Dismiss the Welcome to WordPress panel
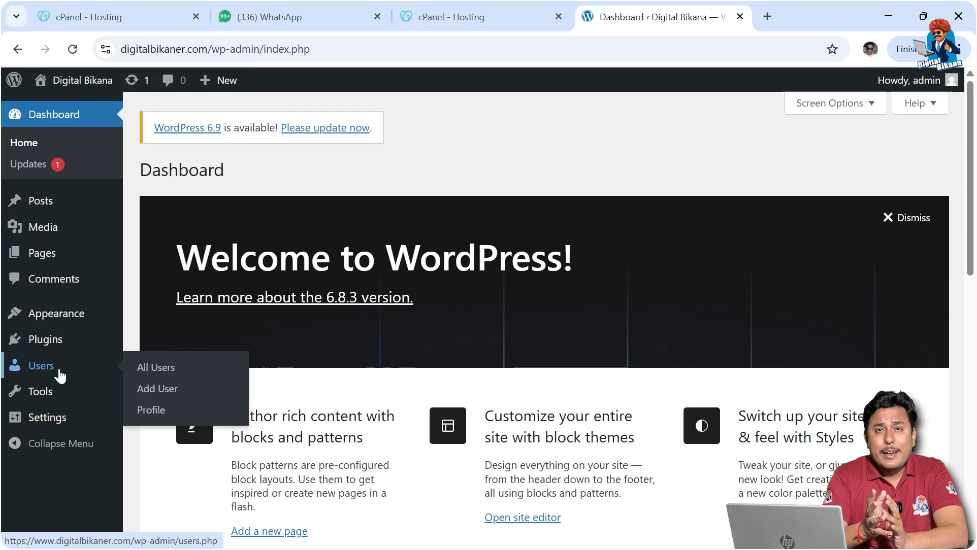The image size is (977, 550). [907, 217]
